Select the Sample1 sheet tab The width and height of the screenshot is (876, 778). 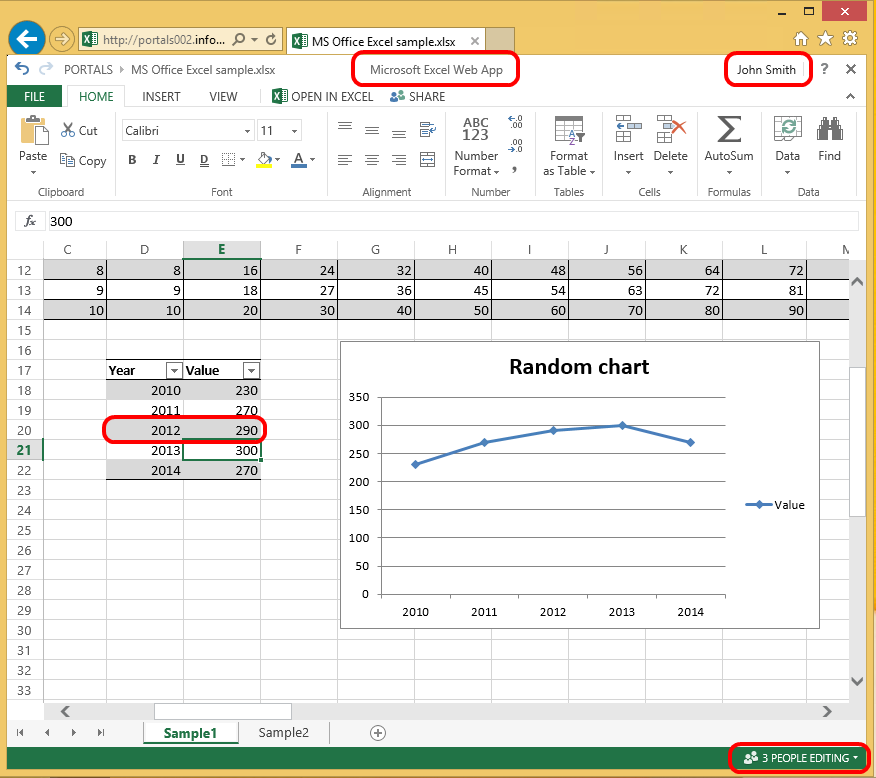(191, 733)
